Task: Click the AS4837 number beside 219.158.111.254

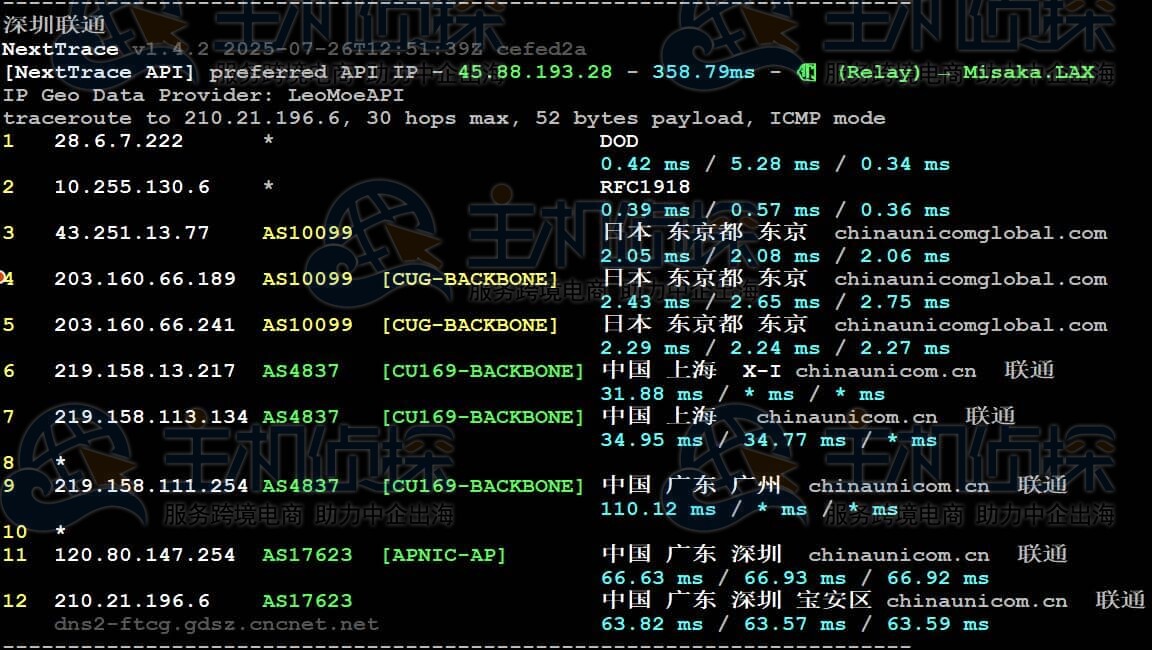Action: pyautogui.click(x=301, y=486)
